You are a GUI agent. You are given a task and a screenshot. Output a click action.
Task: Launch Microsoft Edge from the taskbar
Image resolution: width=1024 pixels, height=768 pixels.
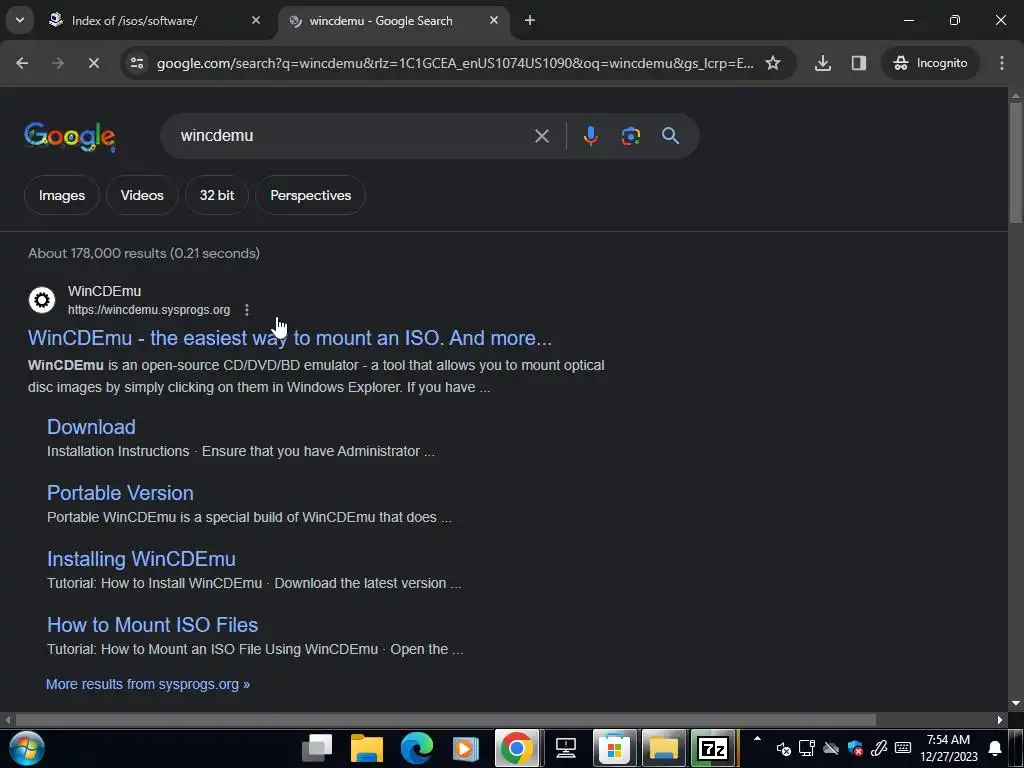tap(417, 748)
